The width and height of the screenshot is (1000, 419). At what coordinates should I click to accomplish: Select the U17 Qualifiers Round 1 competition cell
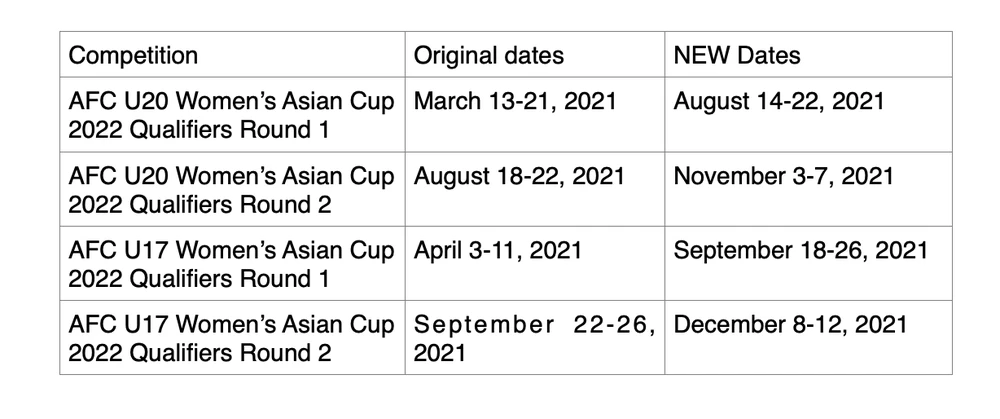[232, 262]
